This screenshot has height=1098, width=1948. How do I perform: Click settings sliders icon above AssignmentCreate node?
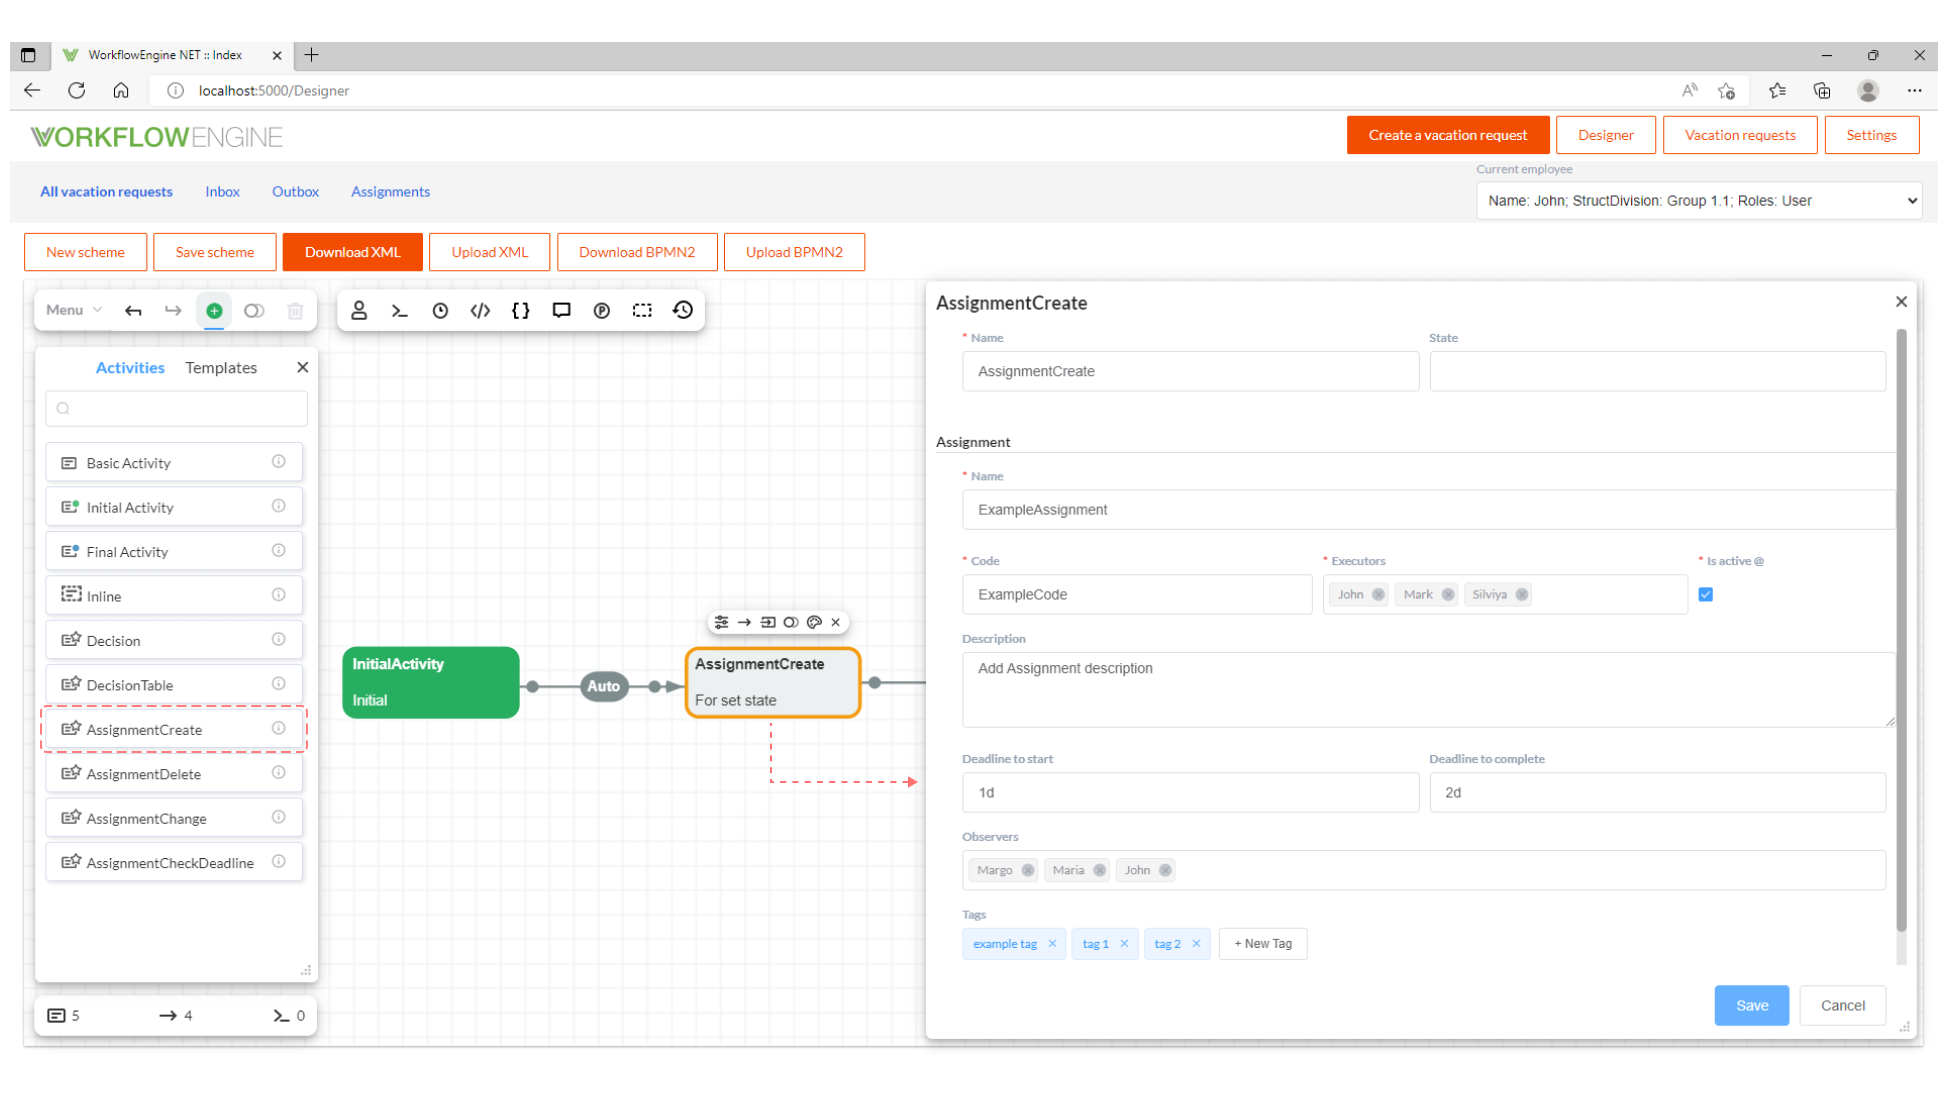pyautogui.click(x=721, y=622)
